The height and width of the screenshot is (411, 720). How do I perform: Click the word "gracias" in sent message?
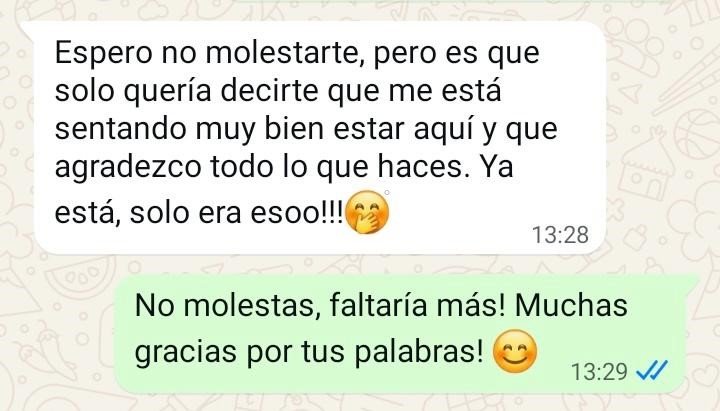coord(186,354)
